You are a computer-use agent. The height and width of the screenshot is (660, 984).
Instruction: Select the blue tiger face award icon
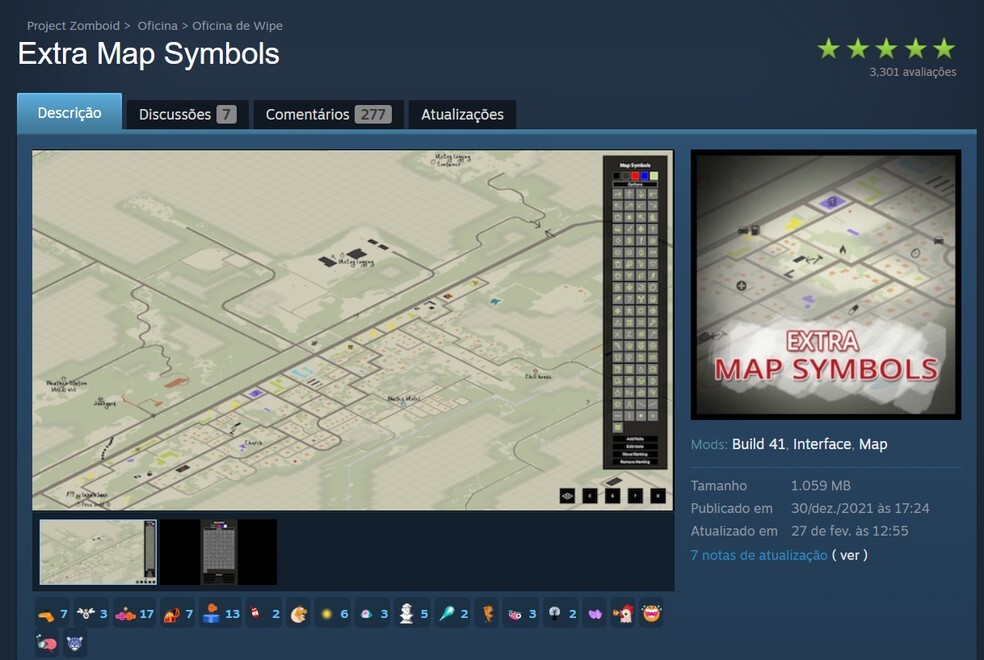tap(75, 643)
